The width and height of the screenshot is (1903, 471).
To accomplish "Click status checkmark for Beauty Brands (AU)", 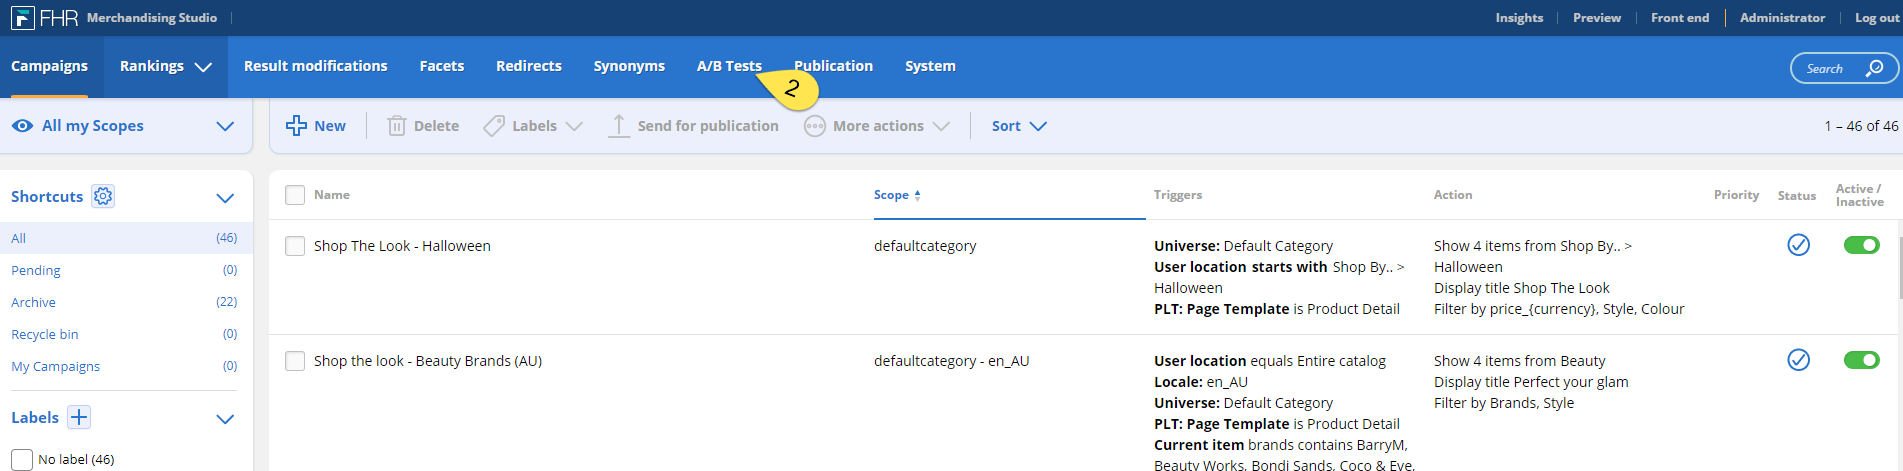I will [x=1798, y=360].
